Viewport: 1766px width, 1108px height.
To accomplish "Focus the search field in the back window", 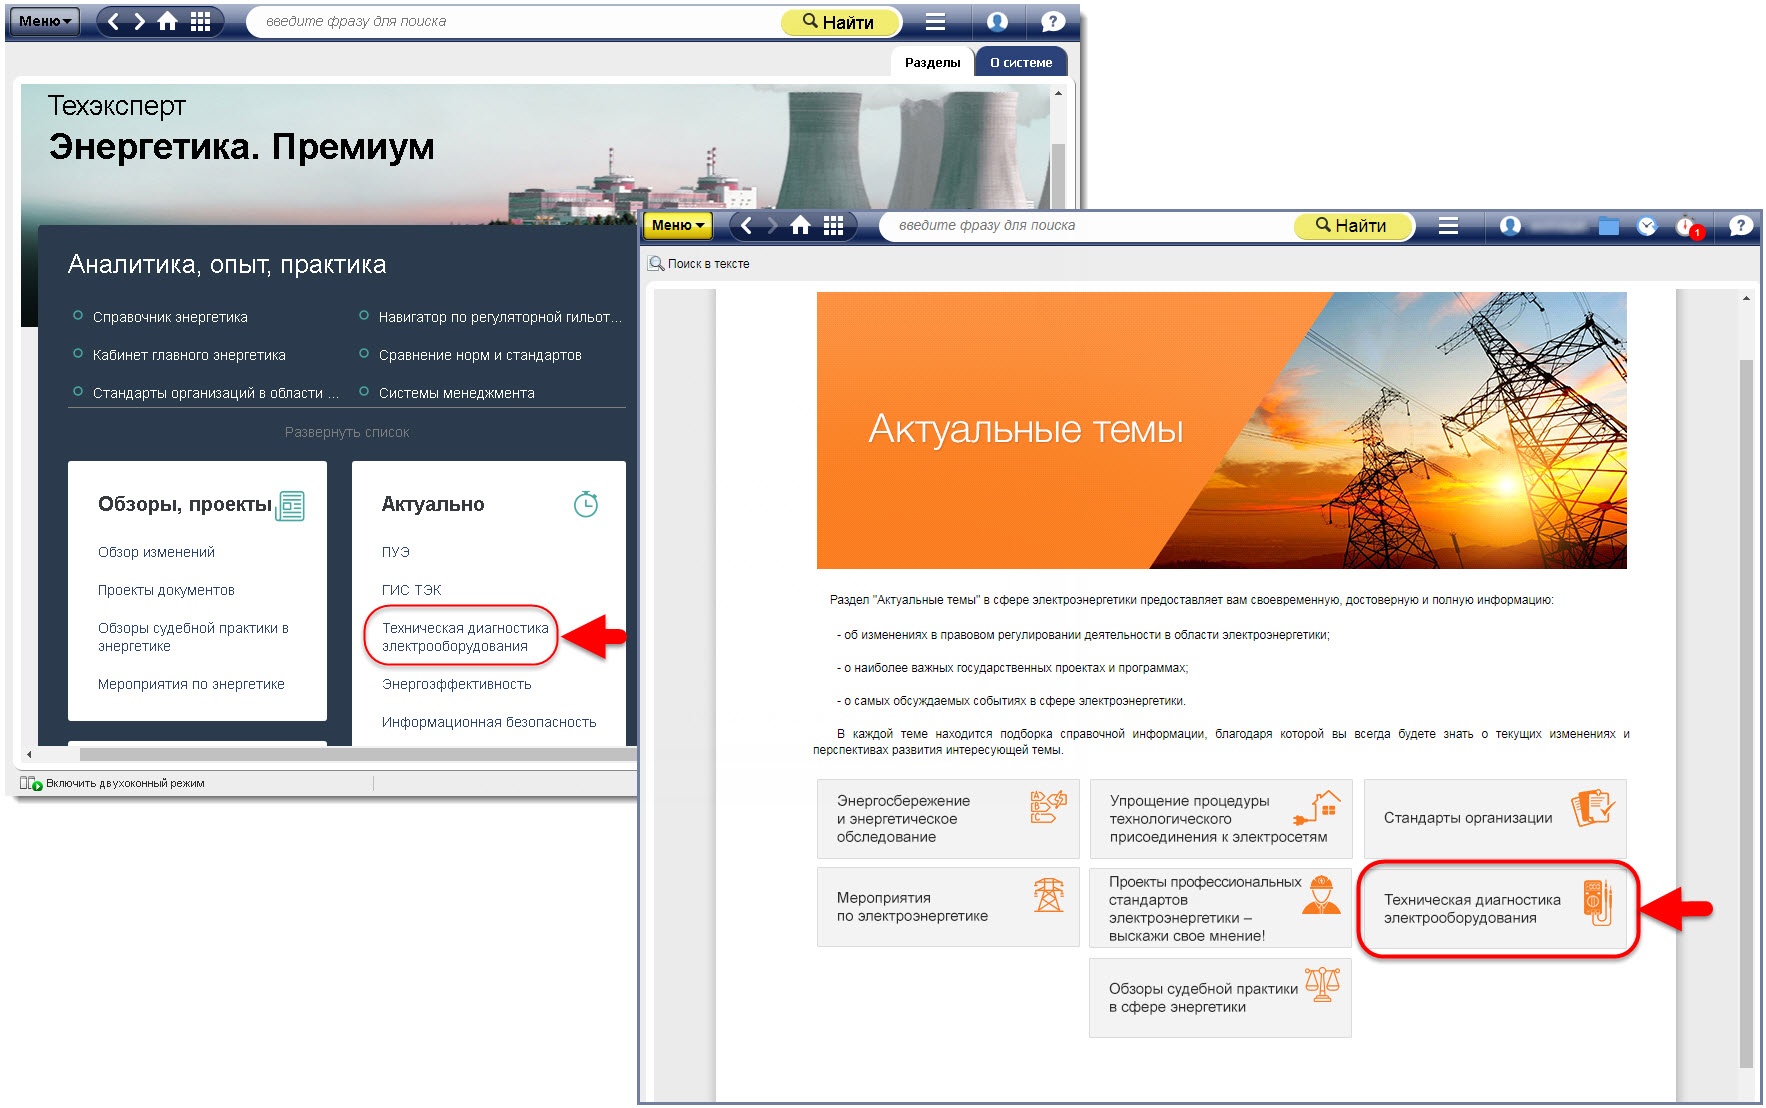I will tap(515, 21).
